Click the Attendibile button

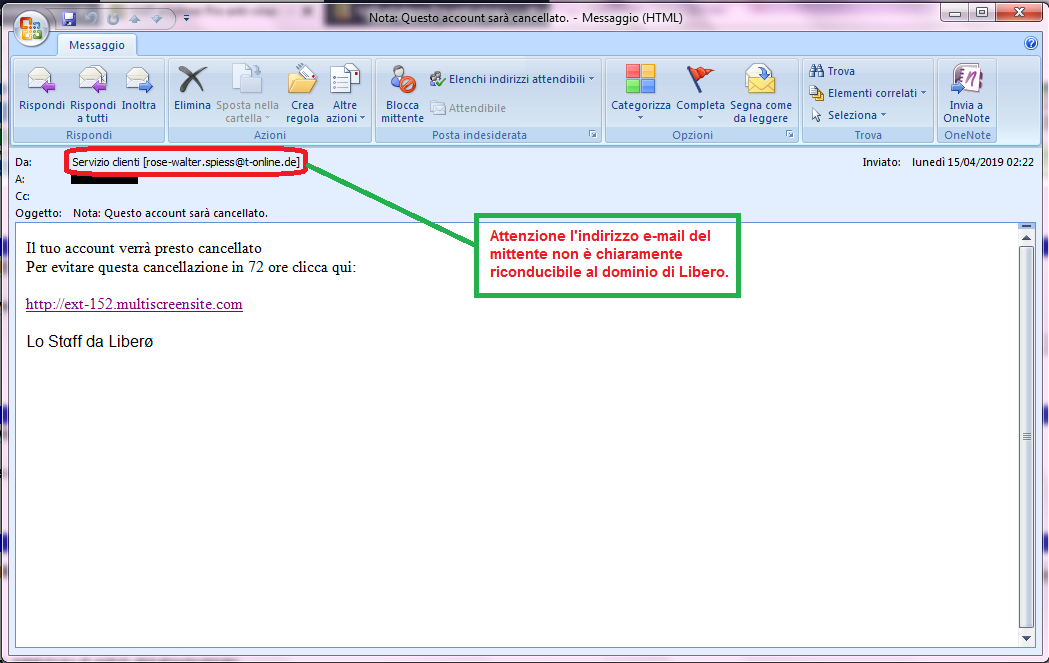[x=468, y=108]
